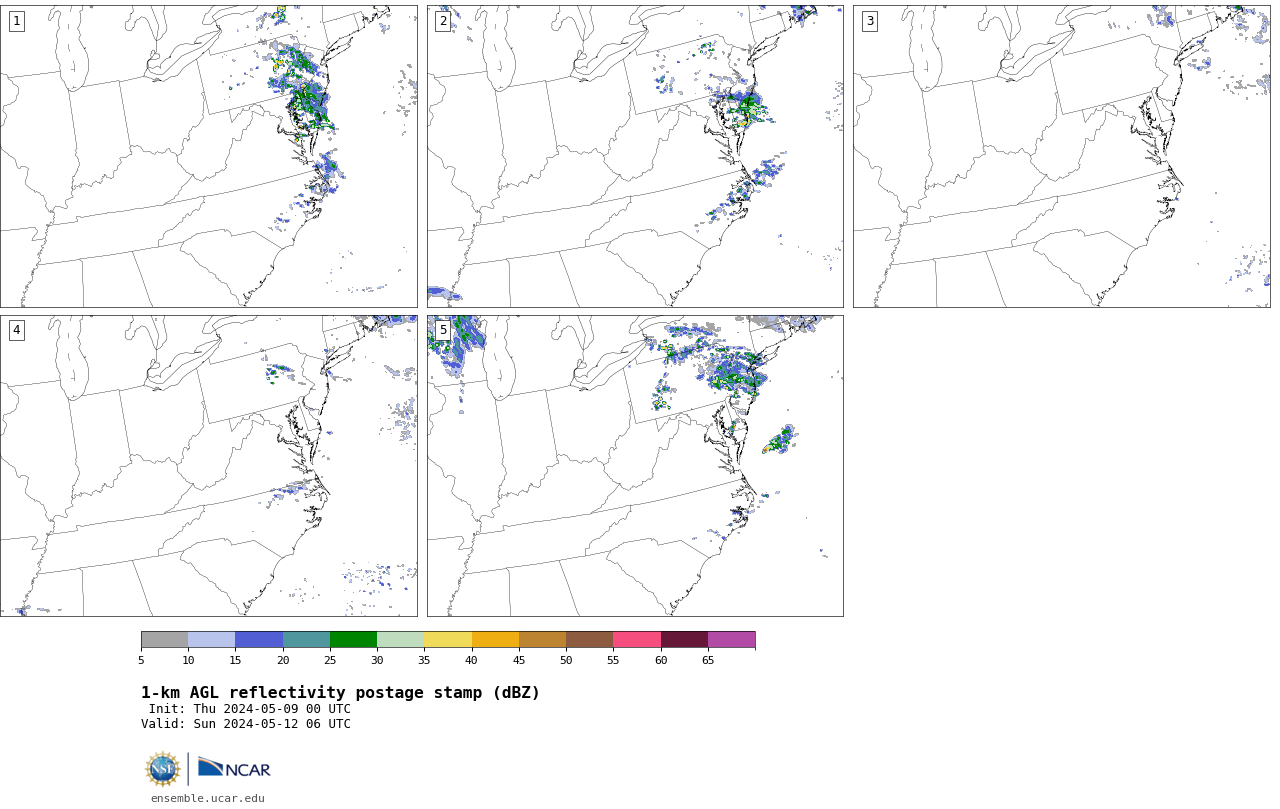Screen dimensions: 1280x809
Task: Click the Valid: Sun 2024-05-12 06 UTC line
Action: coord(246,724)
